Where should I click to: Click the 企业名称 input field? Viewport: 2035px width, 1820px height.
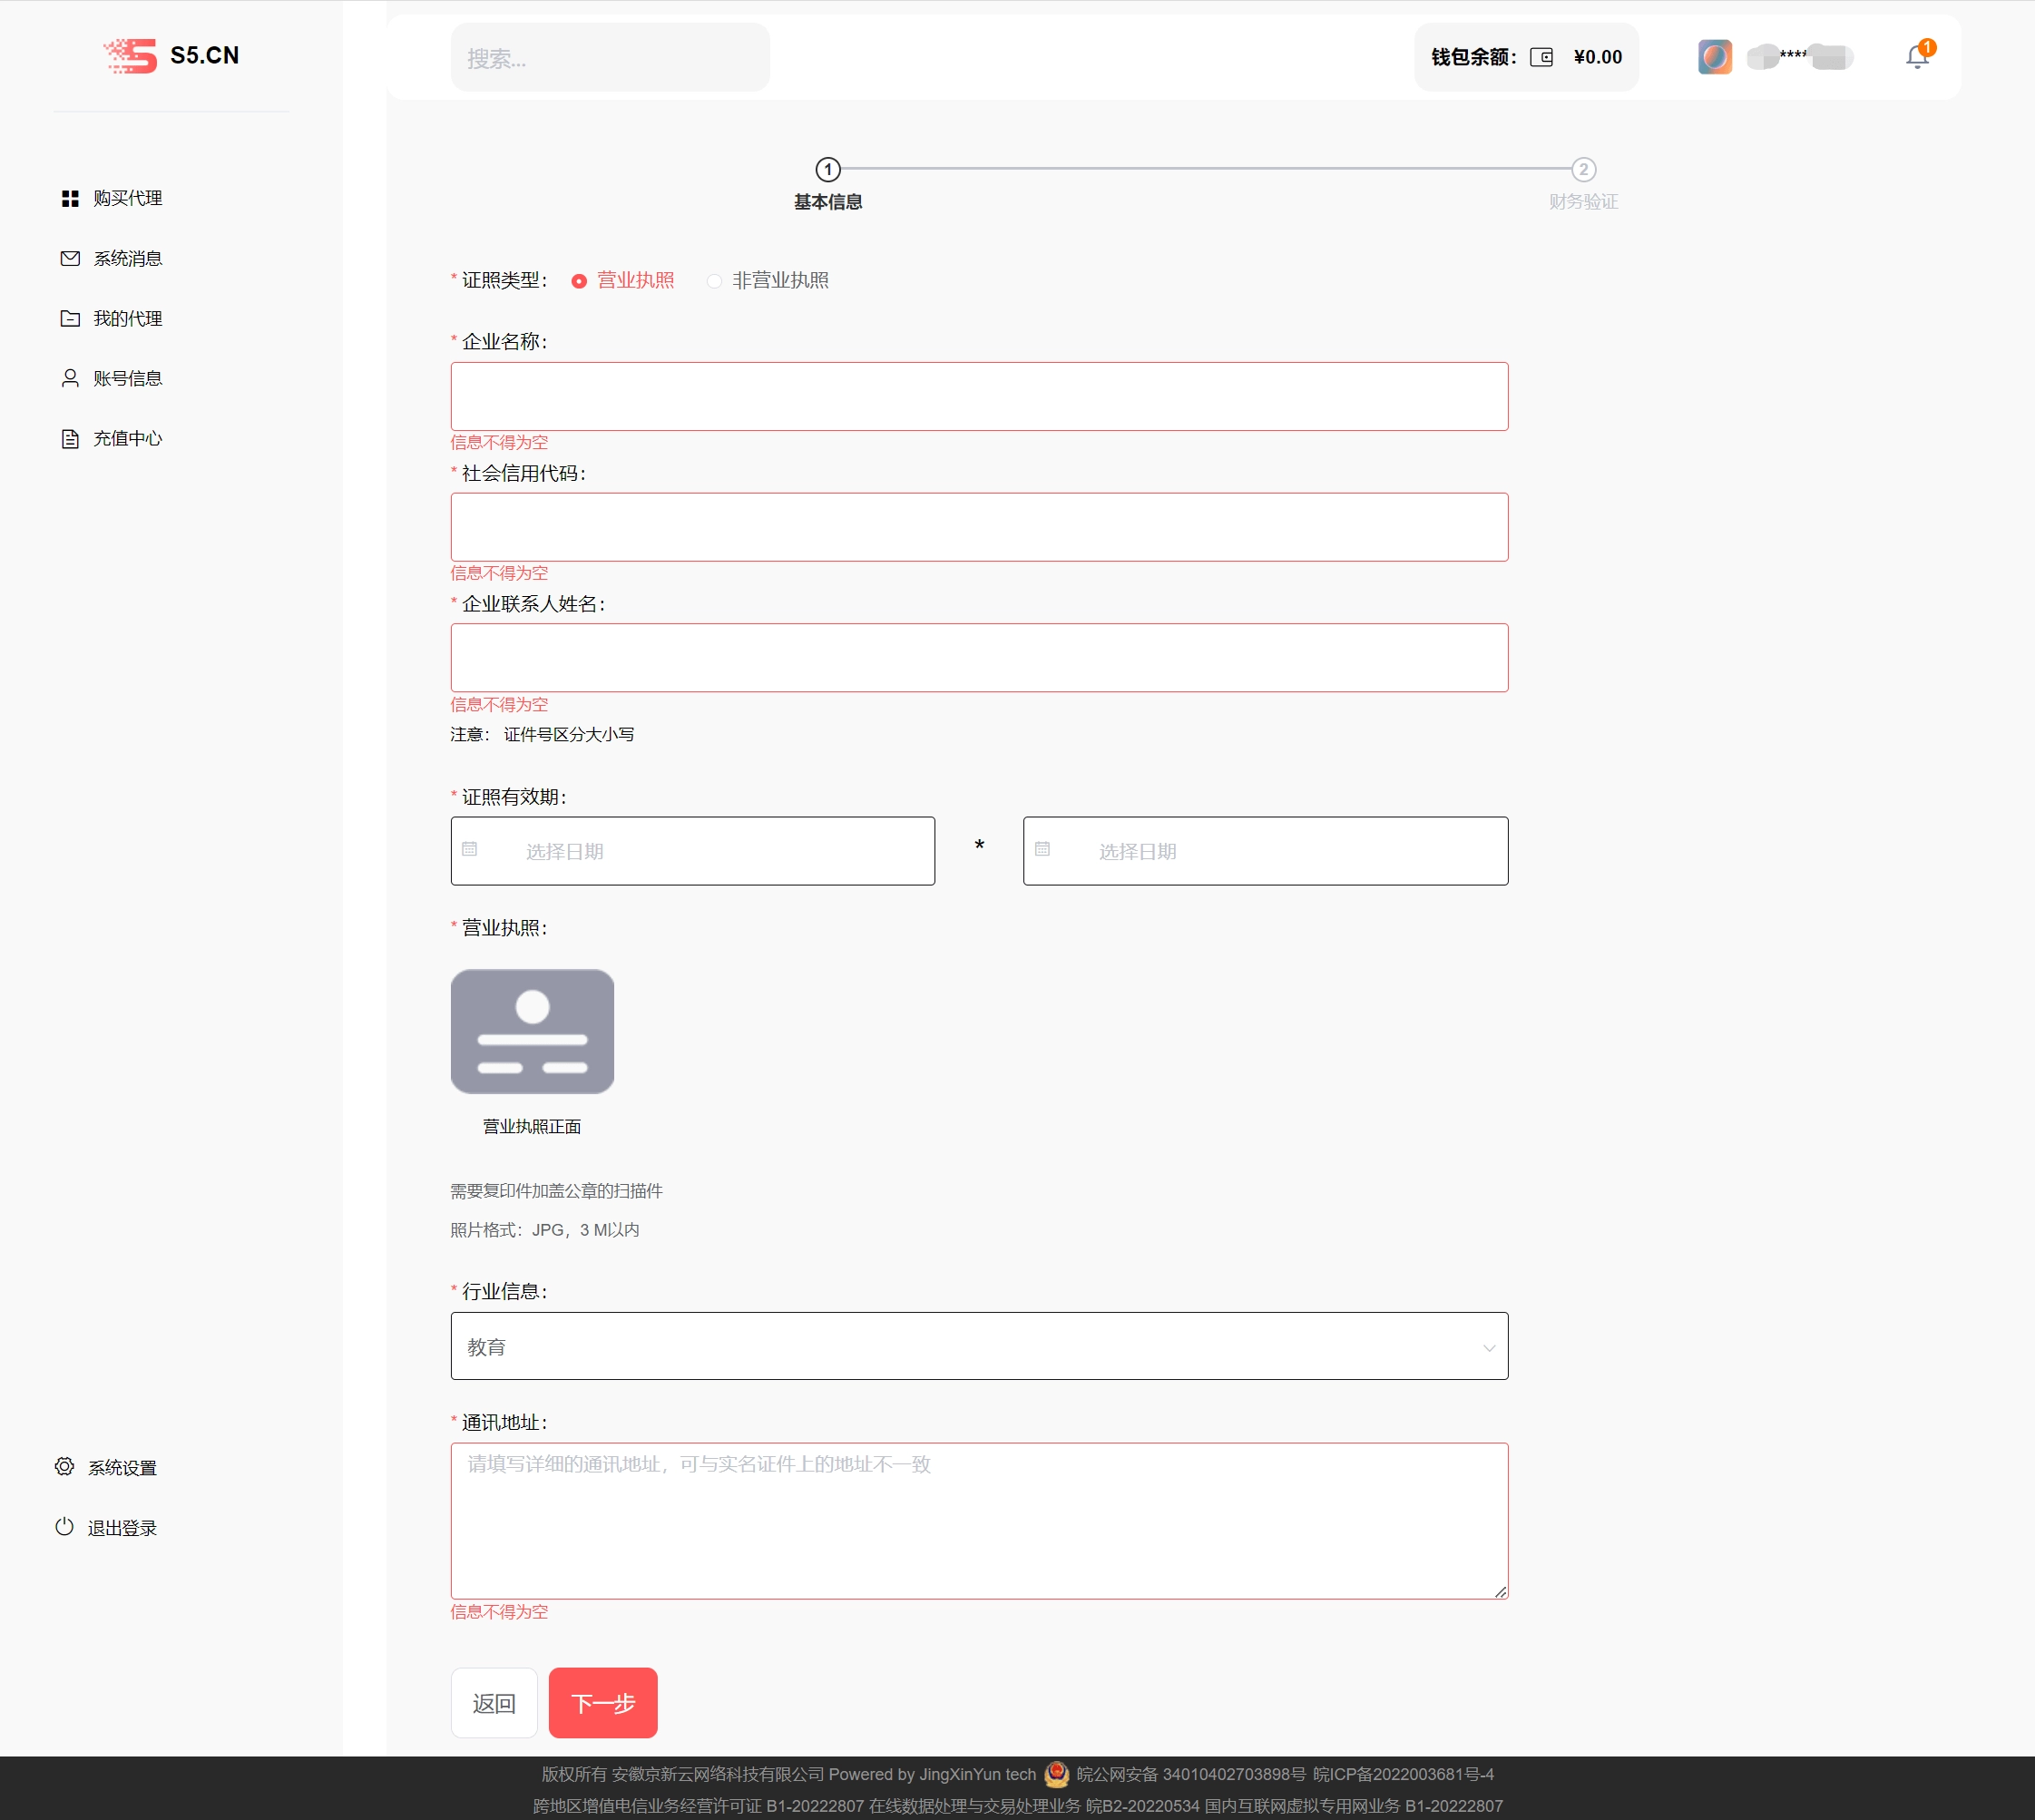[978, 396]
